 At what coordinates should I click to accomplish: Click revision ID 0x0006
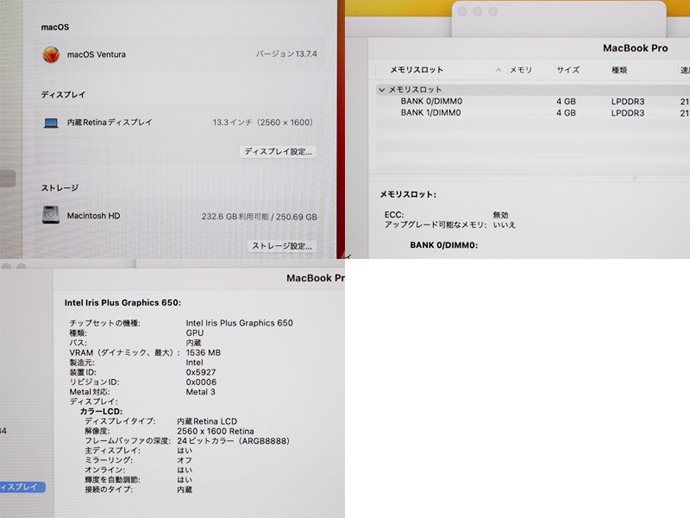201,382
